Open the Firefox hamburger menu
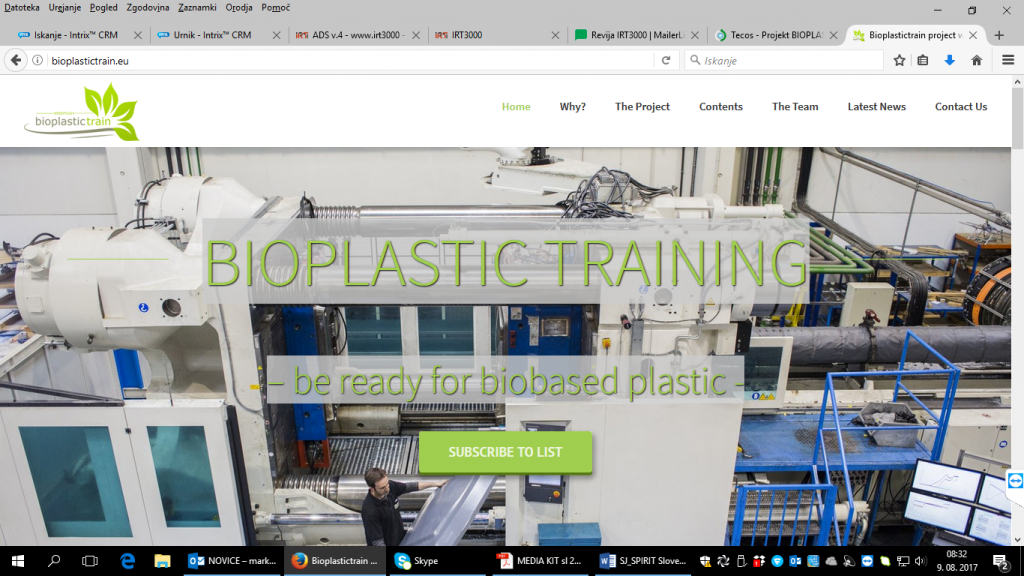The height and width of the screenshot is (576, 1024). point(1007,60)
